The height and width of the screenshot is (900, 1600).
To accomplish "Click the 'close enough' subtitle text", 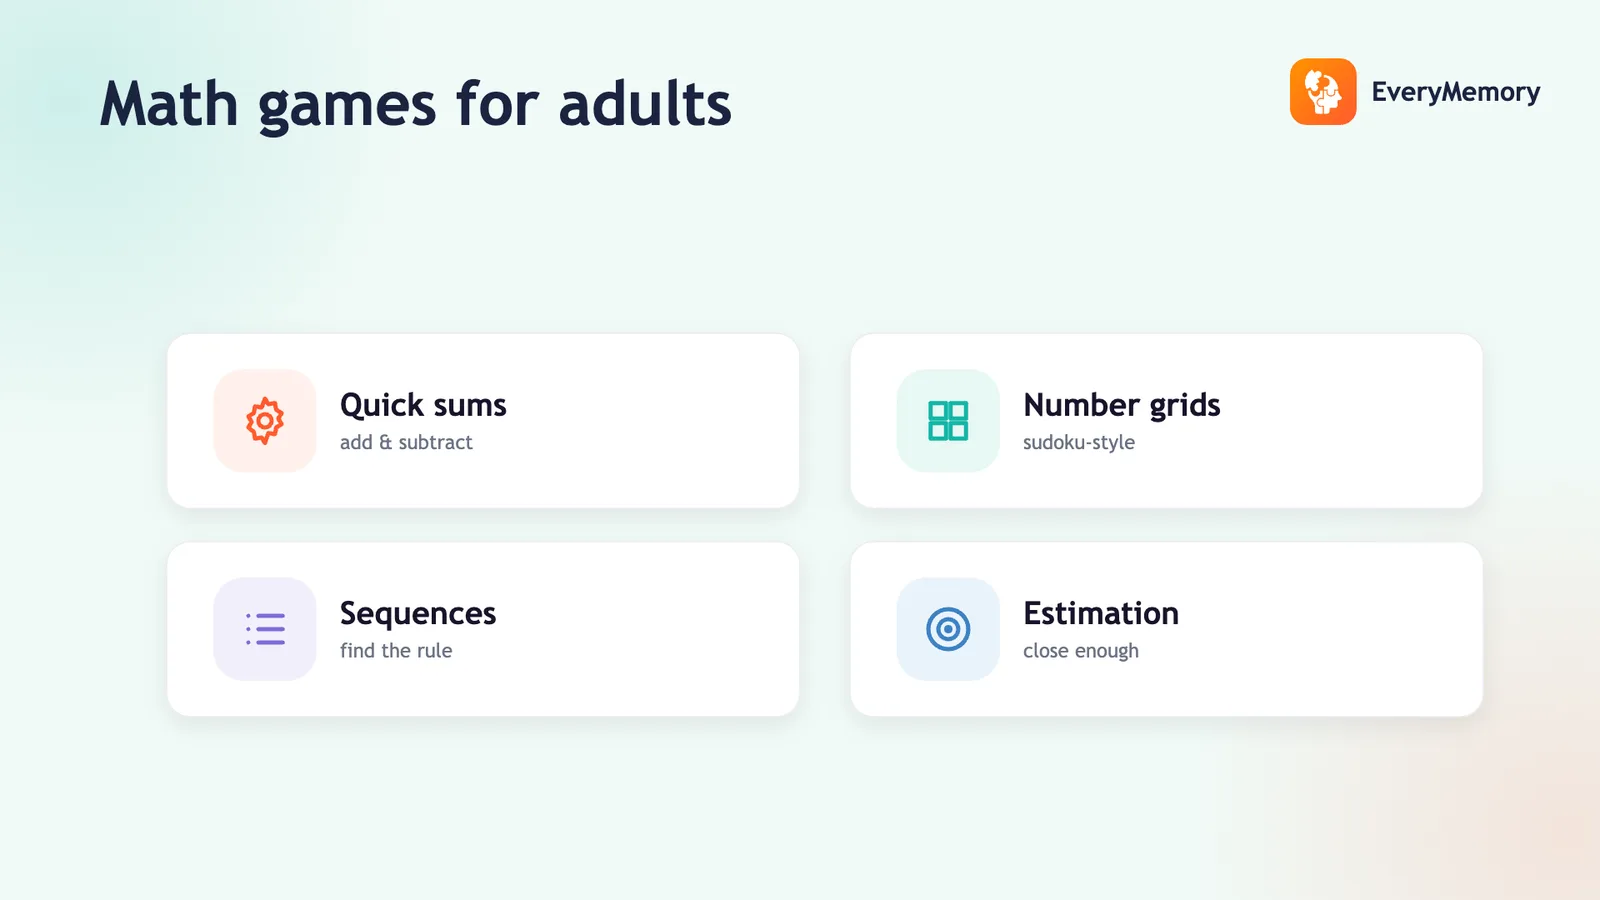I will click(x=1081, y=651).
